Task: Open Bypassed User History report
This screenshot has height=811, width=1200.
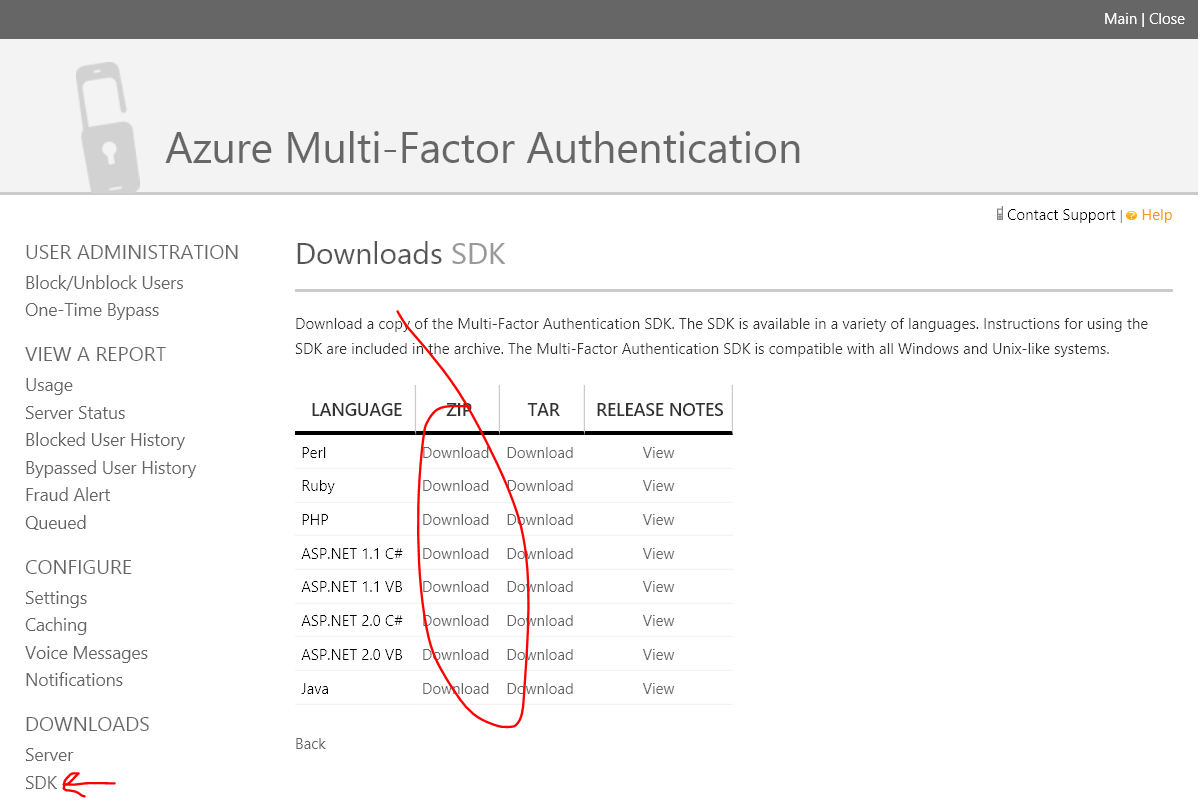Action: (x=110, y=468)
